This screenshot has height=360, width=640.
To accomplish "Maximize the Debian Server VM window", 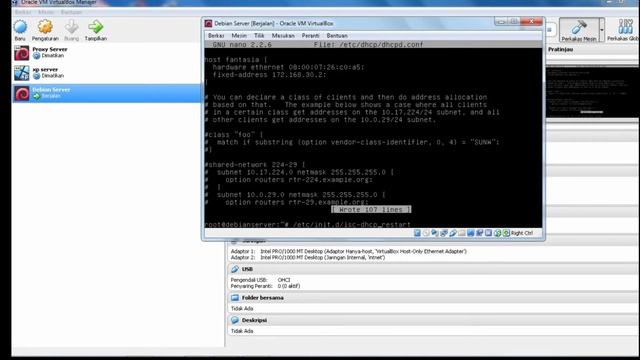I will click(514, 22).
